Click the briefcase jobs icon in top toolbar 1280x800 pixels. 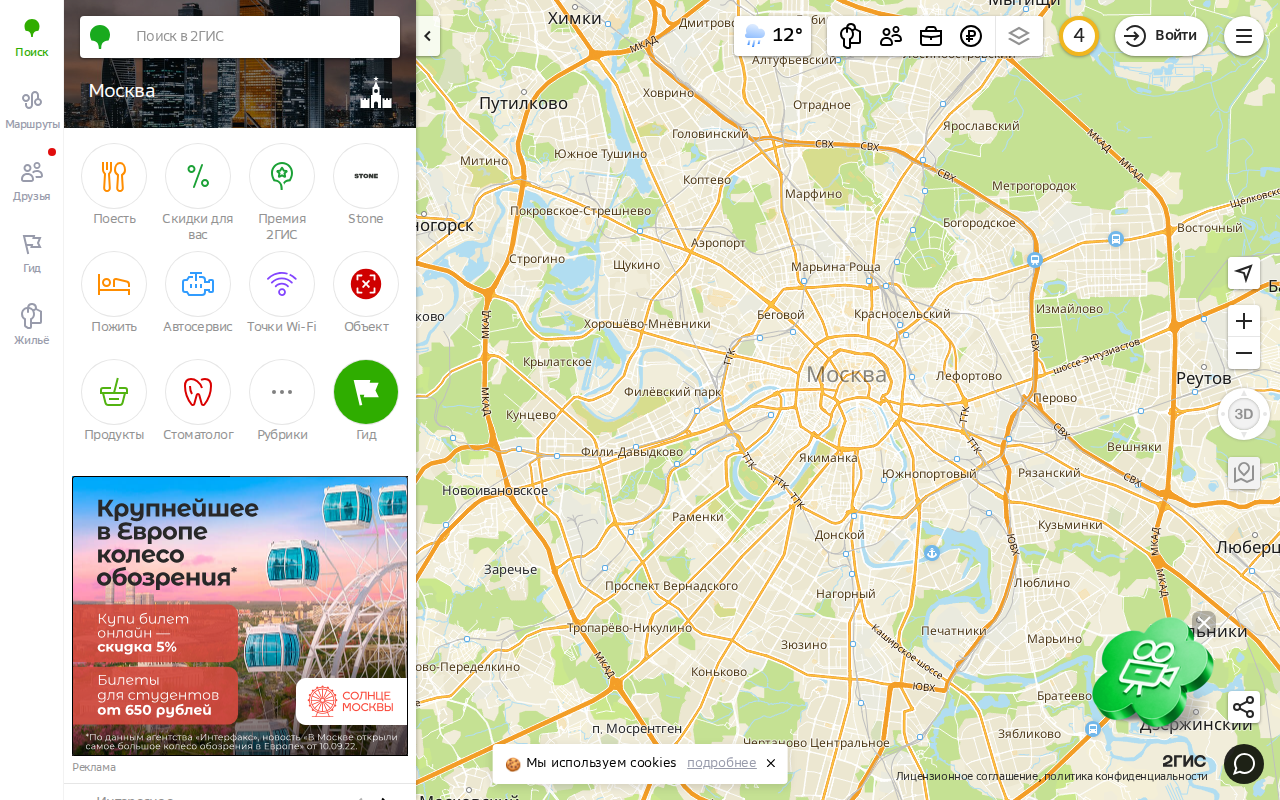pos(931,36)
